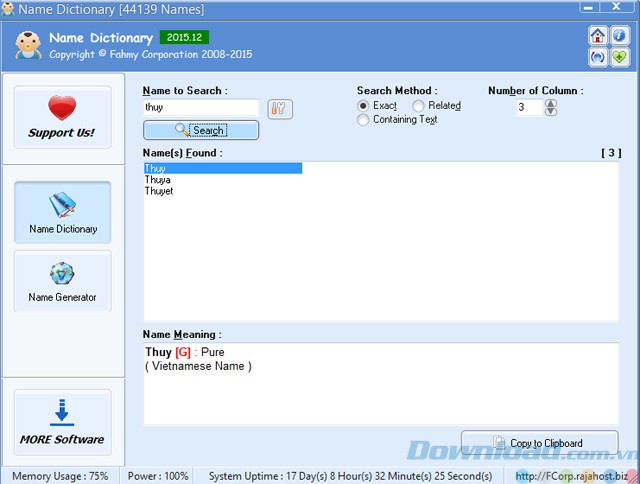Increase the number of columns
The image size is (640, 484).
coord(551,103)
